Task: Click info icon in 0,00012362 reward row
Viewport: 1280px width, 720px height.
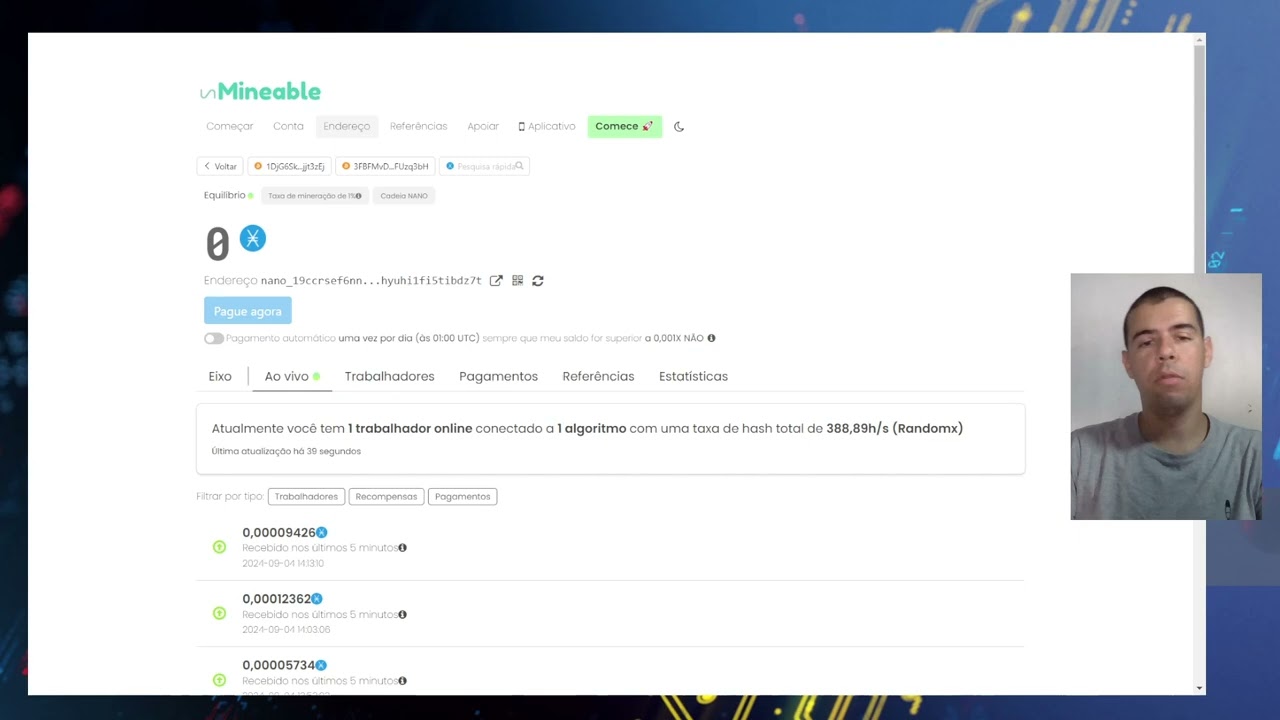Action: coord(402,614)
